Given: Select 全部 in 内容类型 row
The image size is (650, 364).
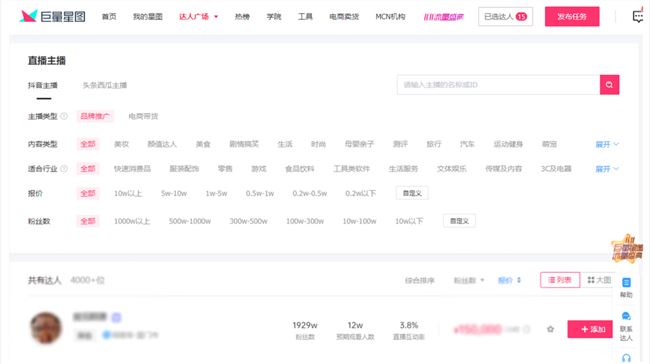Looking at the screenshot, I should 88,144.
